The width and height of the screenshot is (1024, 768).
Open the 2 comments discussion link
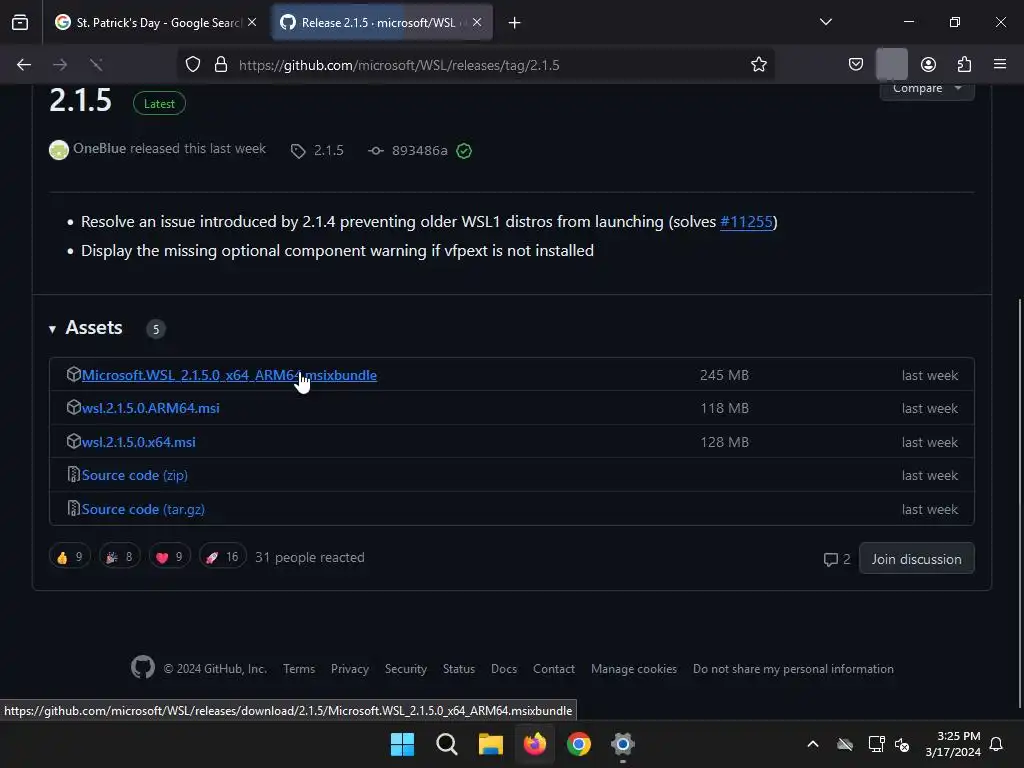(x=837, y=559)
